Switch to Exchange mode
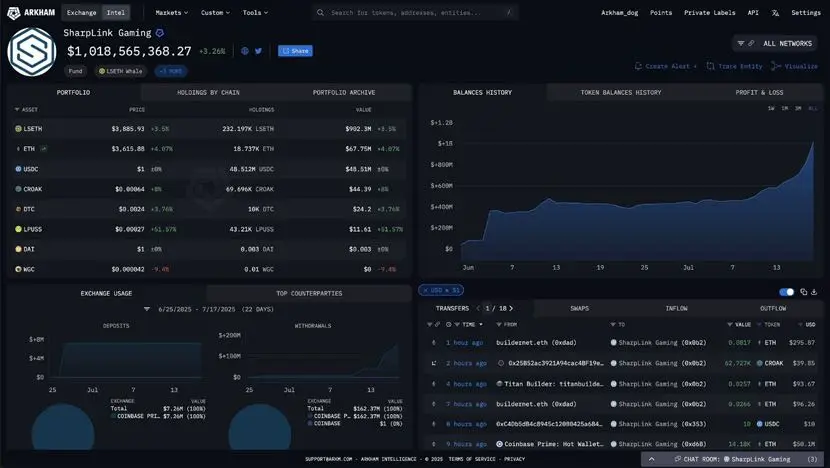Screen dimensions: 830x468 pos(82,13)
